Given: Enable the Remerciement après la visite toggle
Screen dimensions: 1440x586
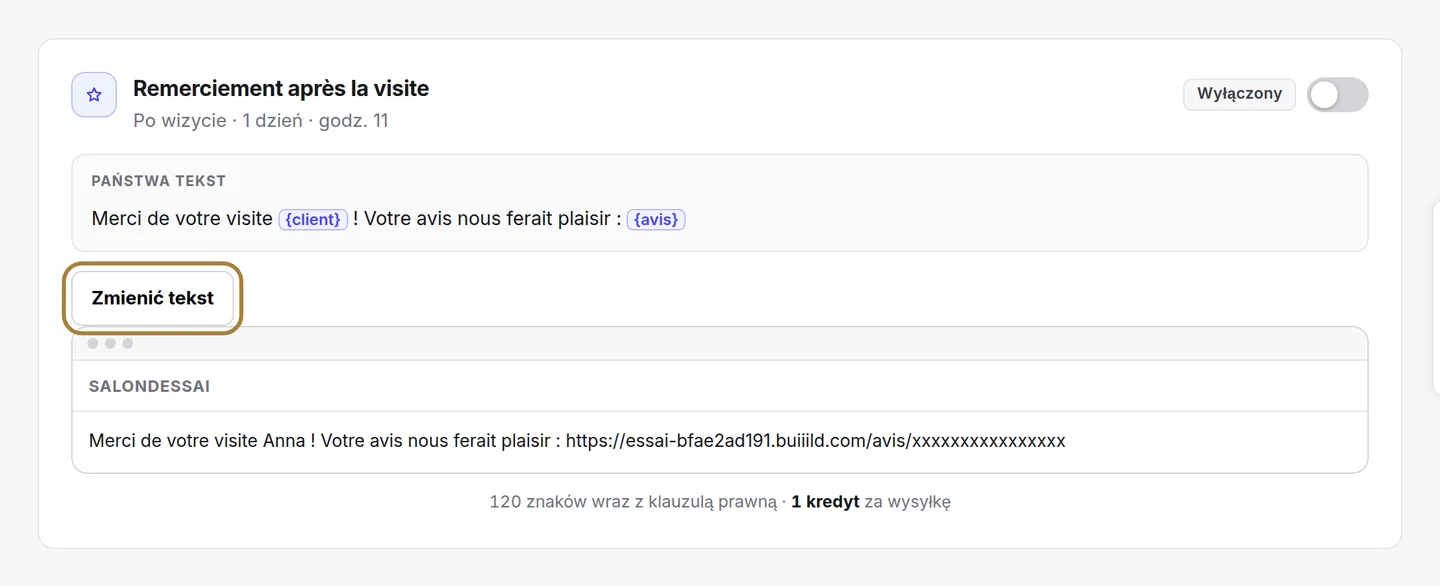Looking at the screenshot, I should [1337, 95].
